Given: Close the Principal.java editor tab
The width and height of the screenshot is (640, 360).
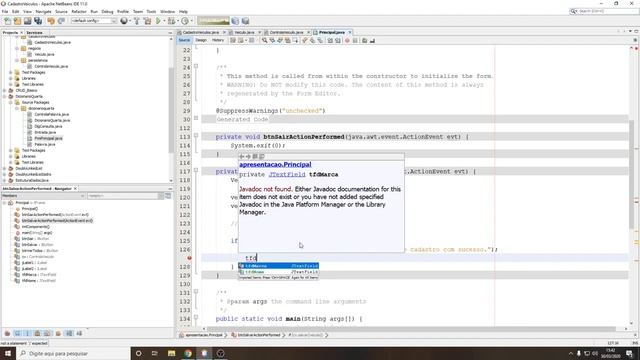Looking at the screenshot, I should 350,32.
